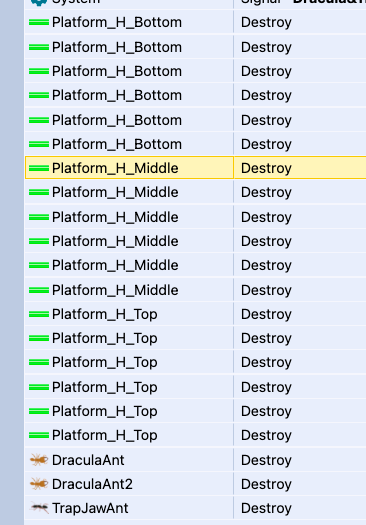Select the DraculaAnt object name

[x=88, y=460]
